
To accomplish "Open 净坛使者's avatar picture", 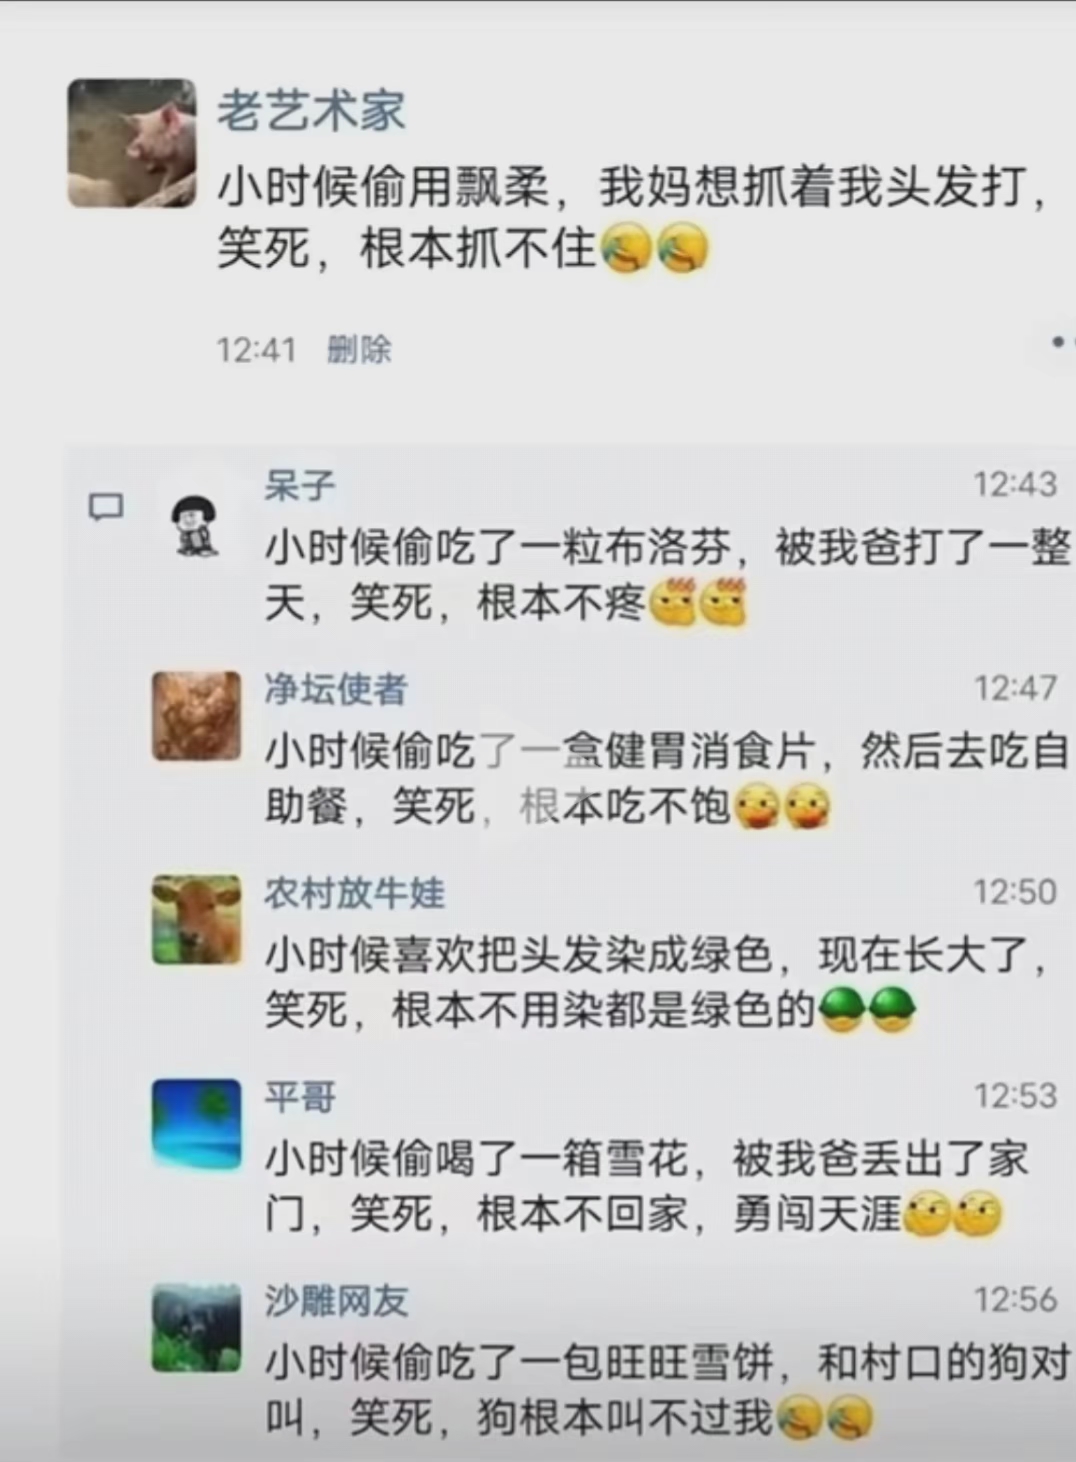I will 196,716.
